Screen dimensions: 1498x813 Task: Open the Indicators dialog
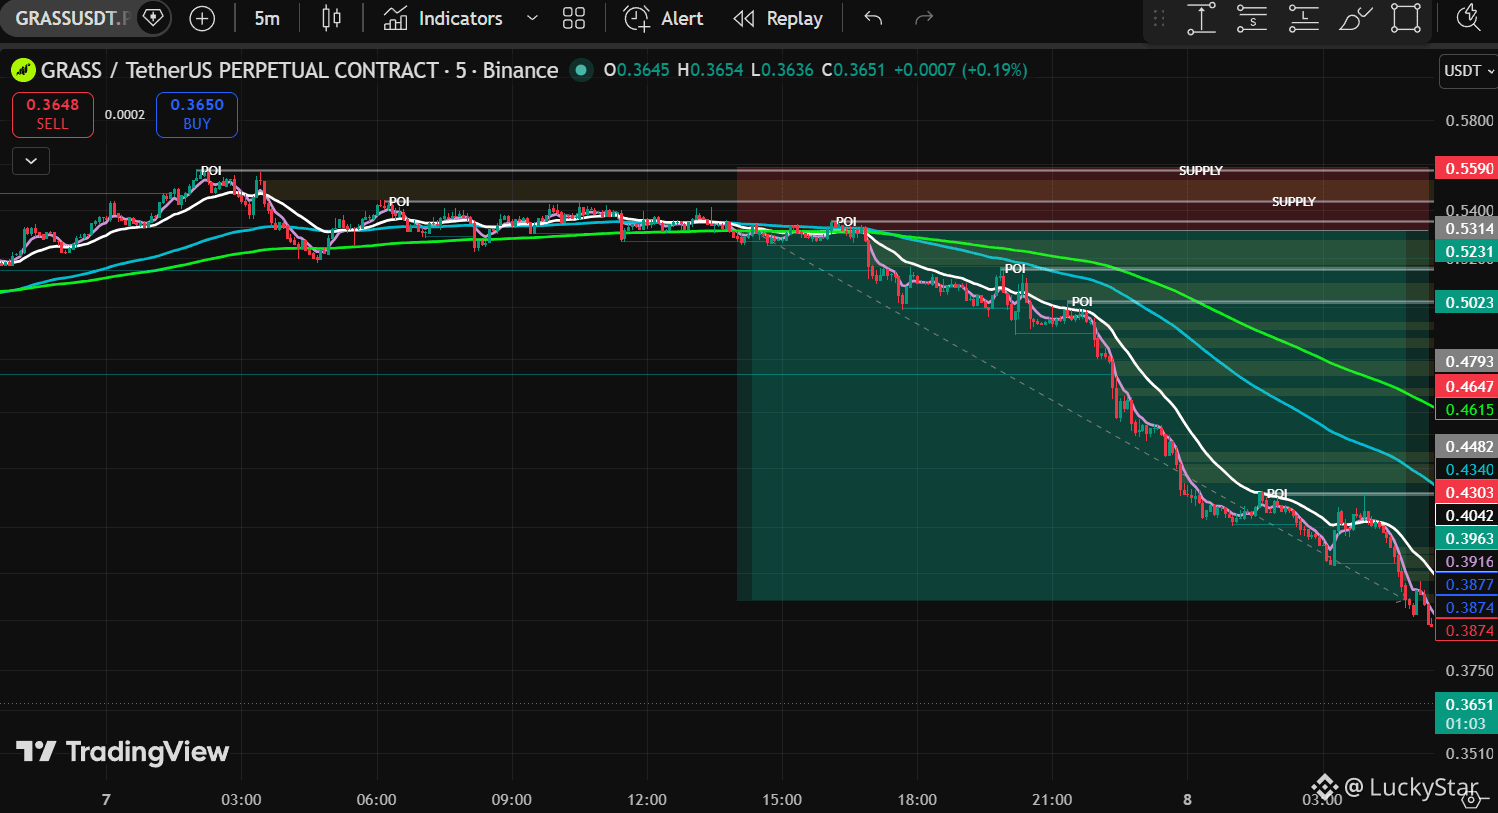pyautogui.click(x=443, y=18)
